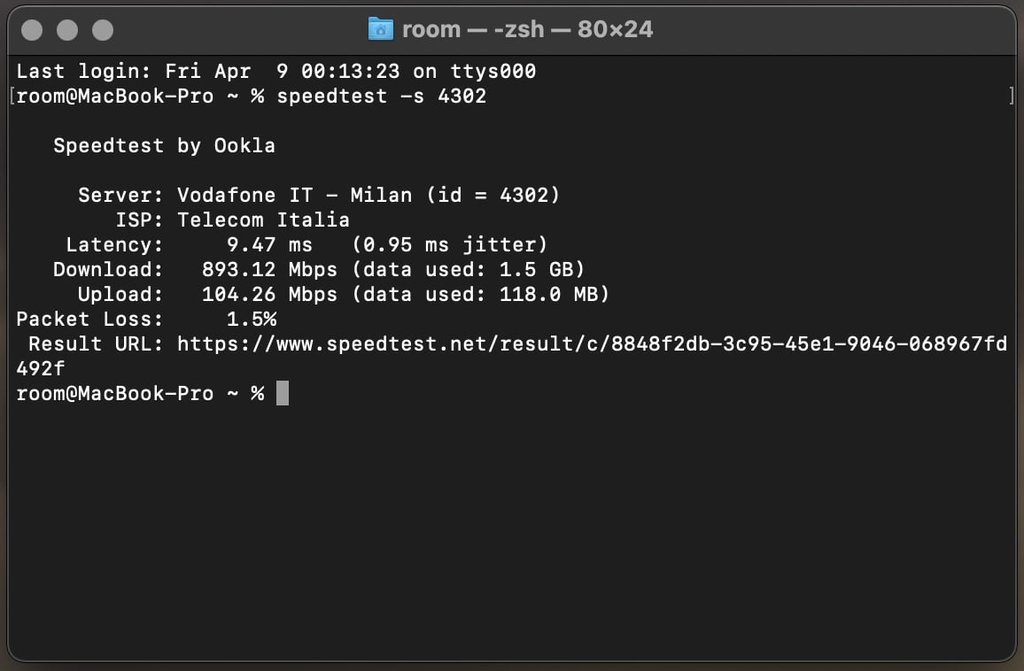
Task: Click the empty terminal area below the prompt
Action: (x=512, y=529)
